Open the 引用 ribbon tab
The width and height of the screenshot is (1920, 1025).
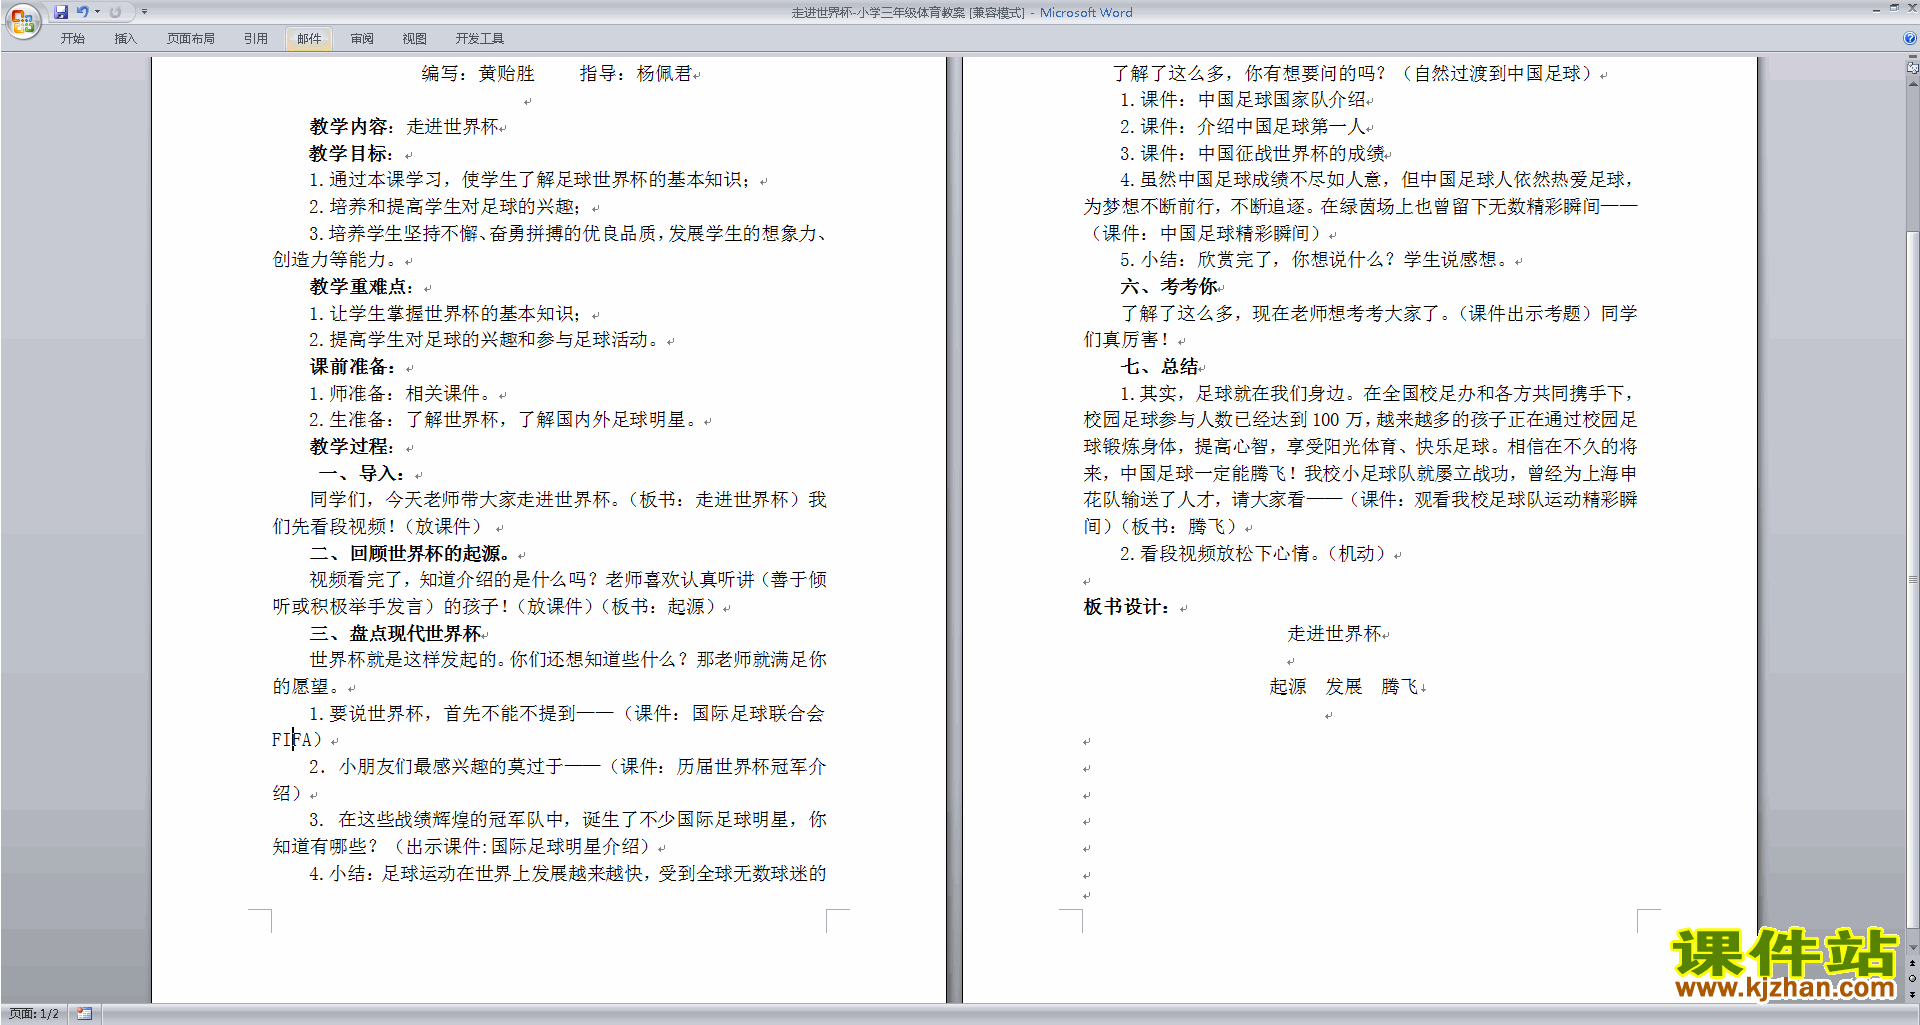click(x=256, y=39)
